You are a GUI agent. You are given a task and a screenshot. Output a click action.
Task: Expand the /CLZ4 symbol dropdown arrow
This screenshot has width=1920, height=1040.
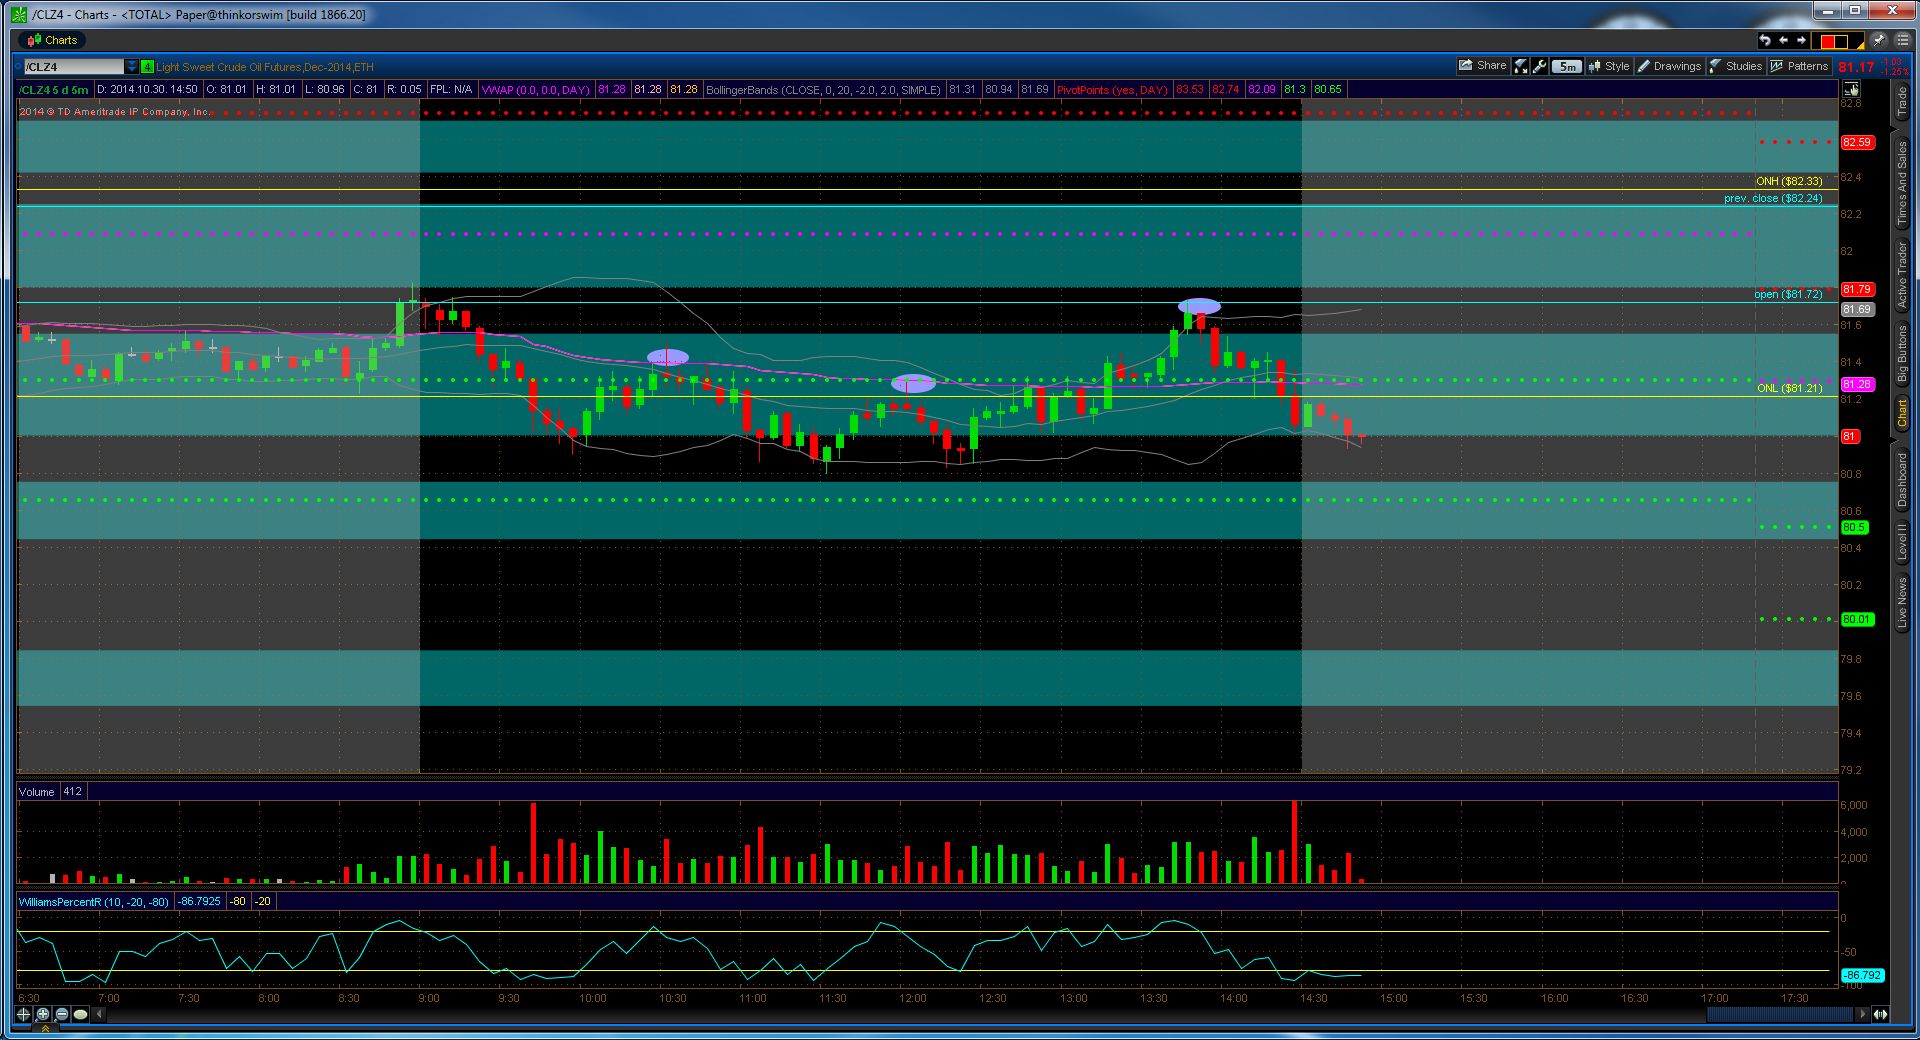click(x=131, y=67)
